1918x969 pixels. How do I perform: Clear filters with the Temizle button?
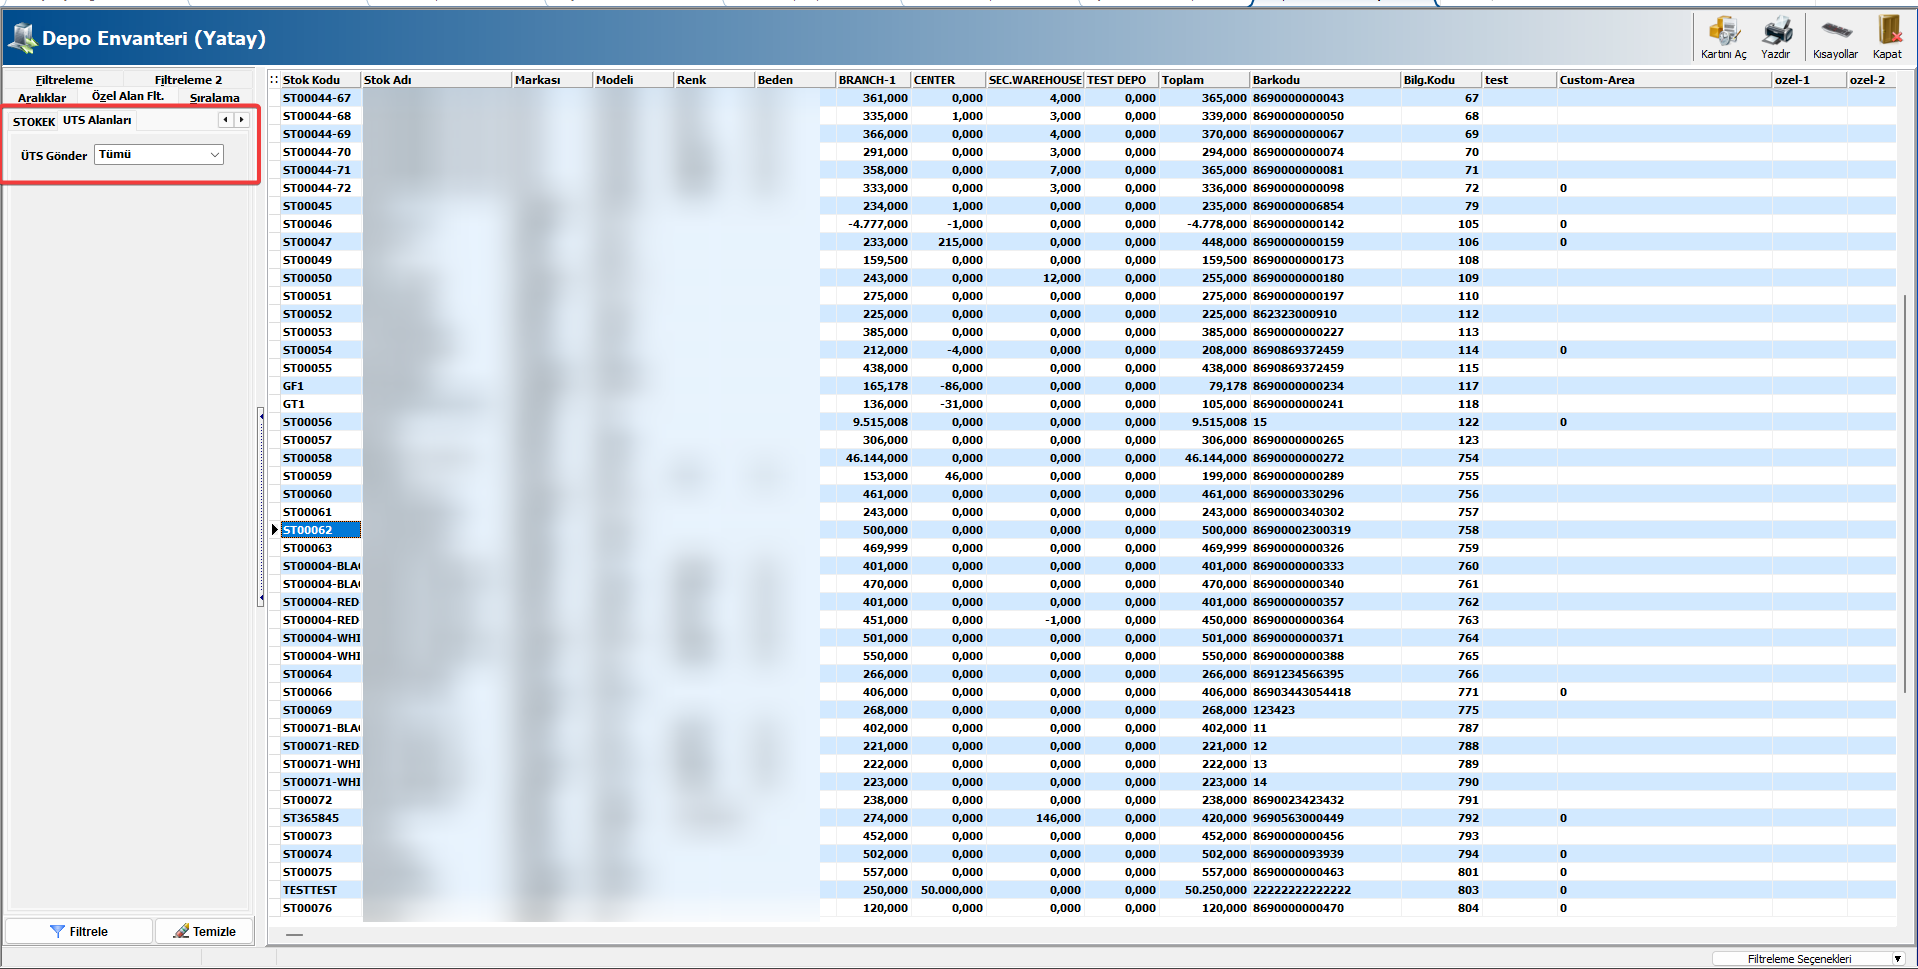(x=204, y=931)
